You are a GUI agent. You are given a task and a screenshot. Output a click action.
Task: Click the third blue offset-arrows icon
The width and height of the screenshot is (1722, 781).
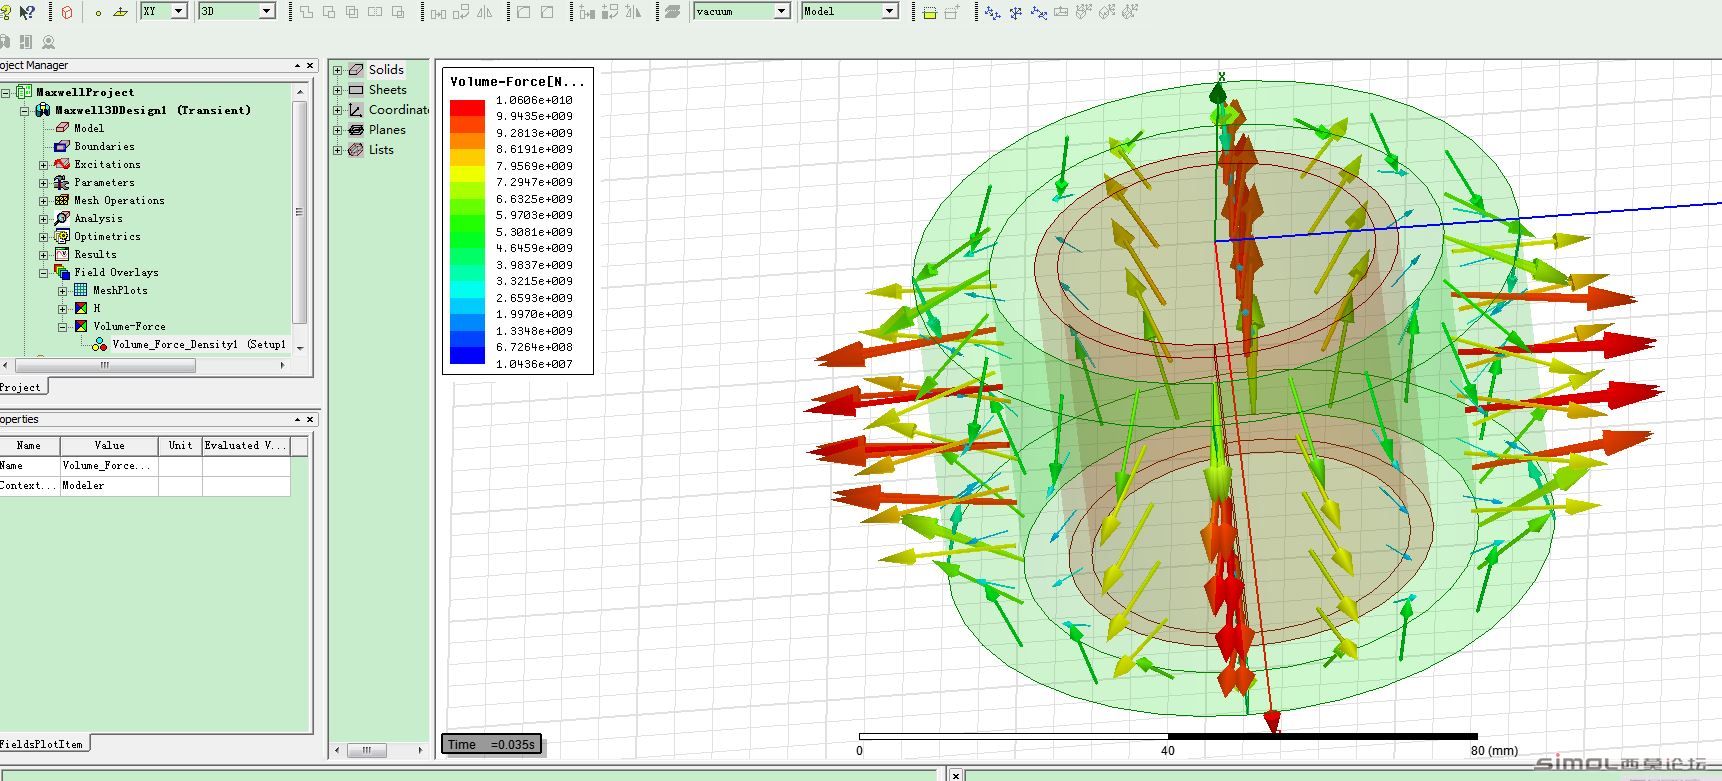[1038, 12]
